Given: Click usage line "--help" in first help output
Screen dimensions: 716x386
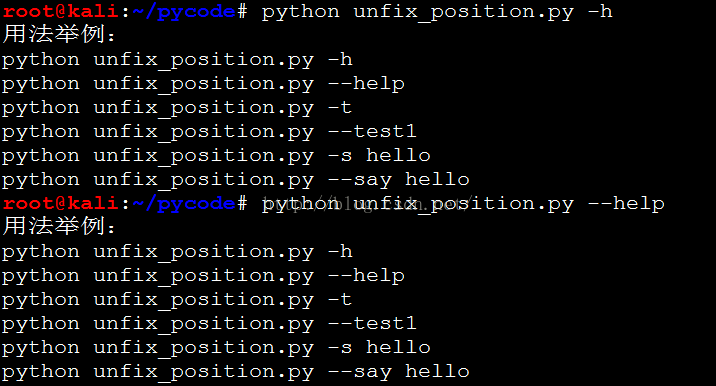Looking at the screenshot, I should coord(203,84).
